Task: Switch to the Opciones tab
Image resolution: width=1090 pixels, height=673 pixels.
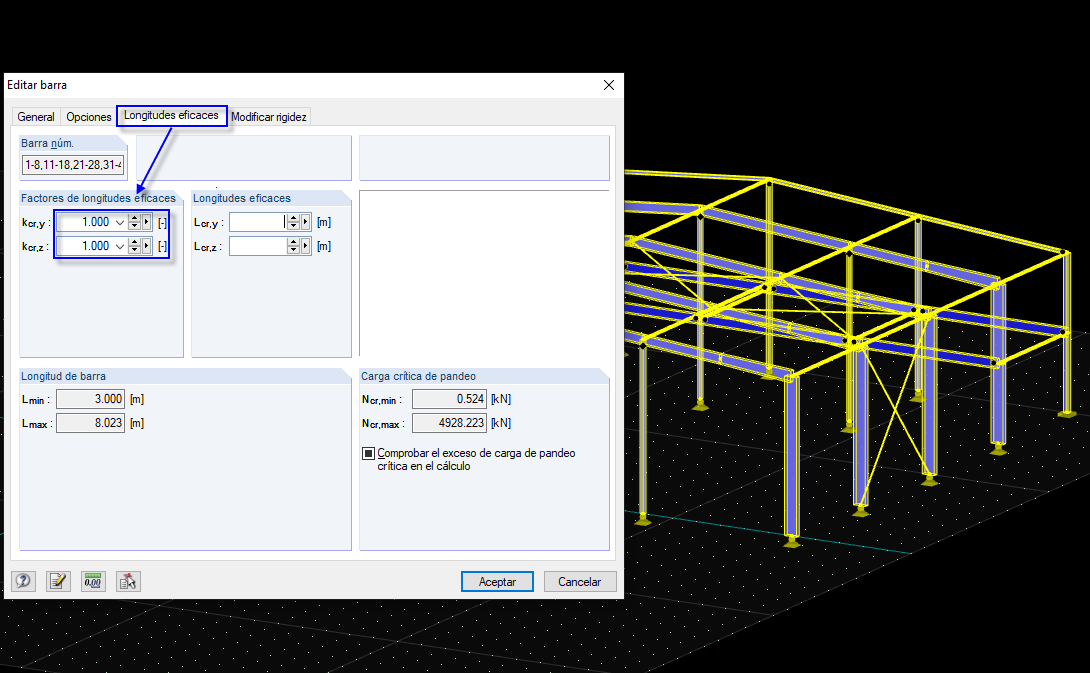Action: [88, 117]
